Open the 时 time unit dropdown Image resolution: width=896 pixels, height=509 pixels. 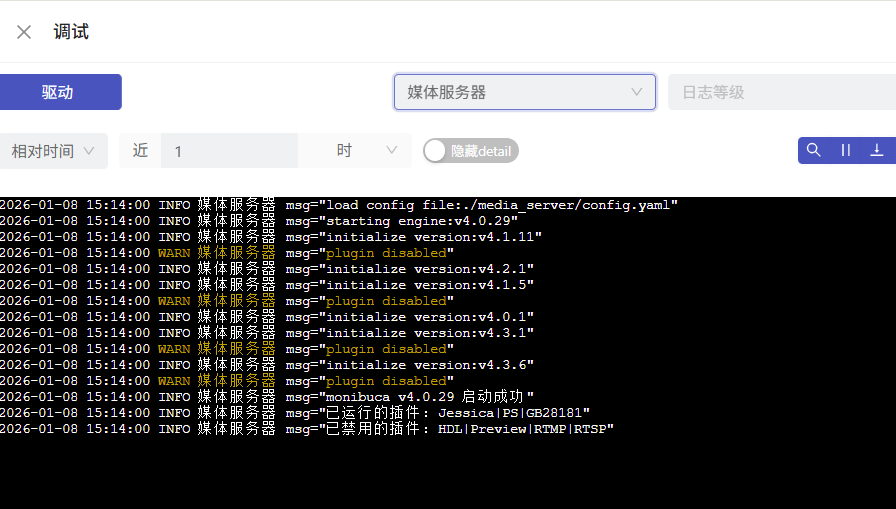tap(367, 151)
